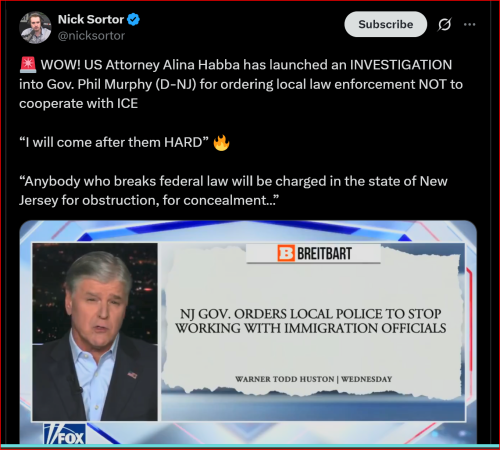The width and height of the screenshot is (500, 450).
Task: Click the "Anybody who breaks federal law" quote
Action: (233, 191)
